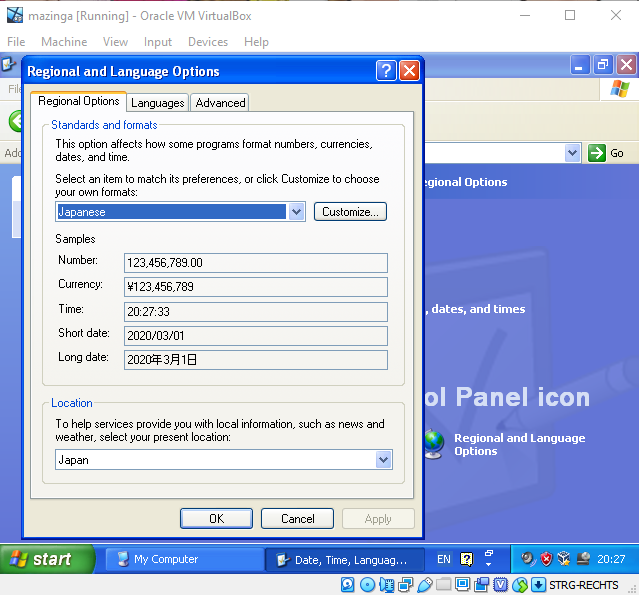
Task: Open Regional and Language Options link
Action: (x=520, y=444)
